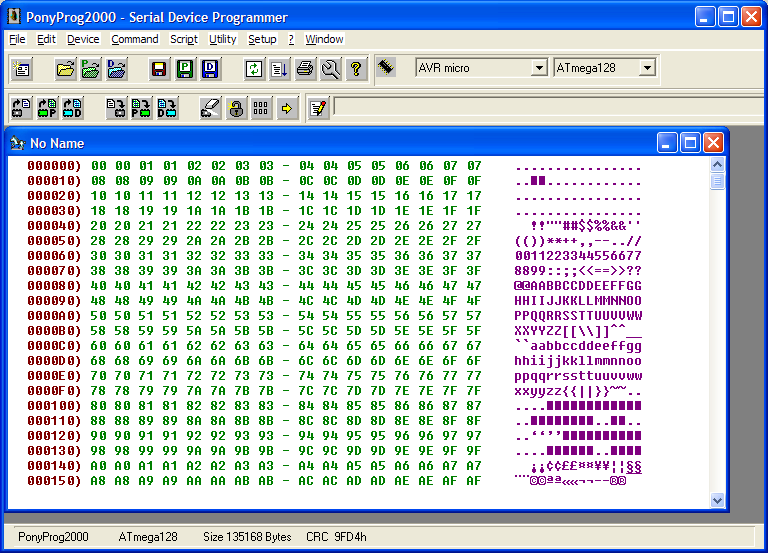768x553 pixels.
Task: Click the scroll up arrow in hex view
Action: (717, 165)
